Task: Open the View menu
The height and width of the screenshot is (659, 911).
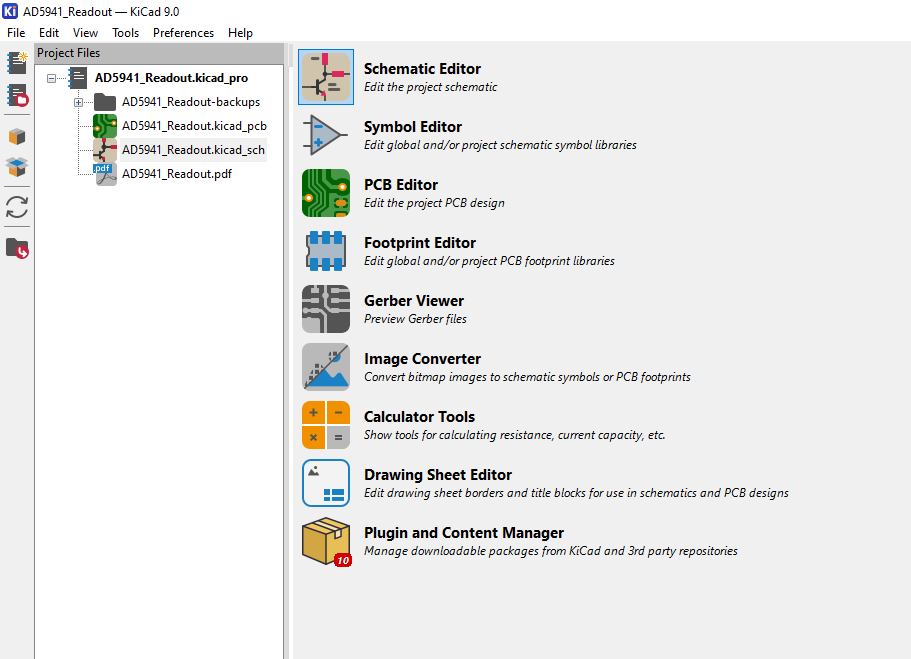Action: point(85,33)
